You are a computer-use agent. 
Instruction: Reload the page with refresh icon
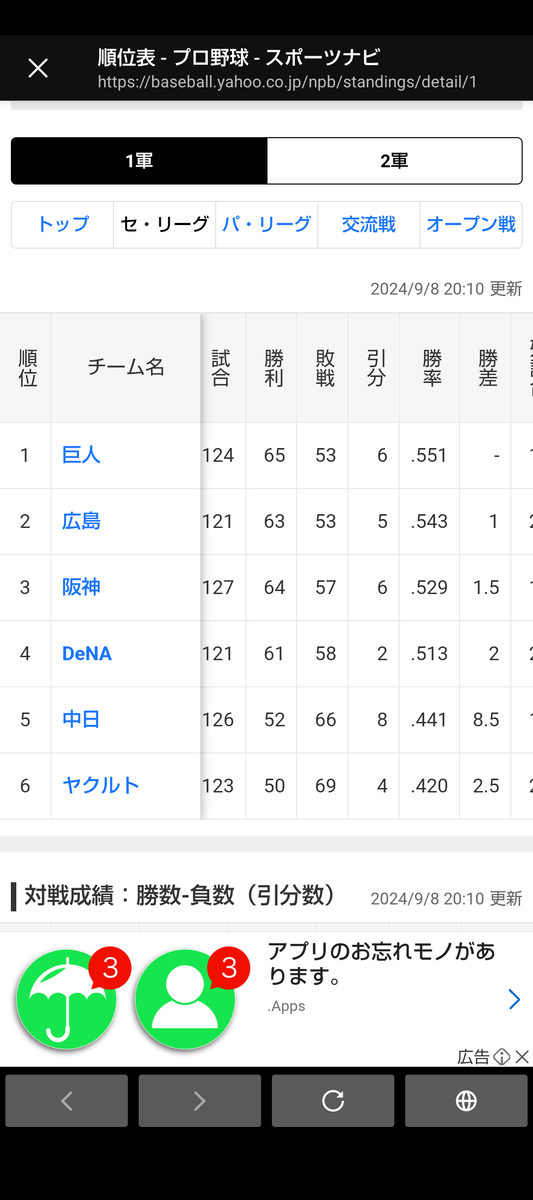(333, 1101)
